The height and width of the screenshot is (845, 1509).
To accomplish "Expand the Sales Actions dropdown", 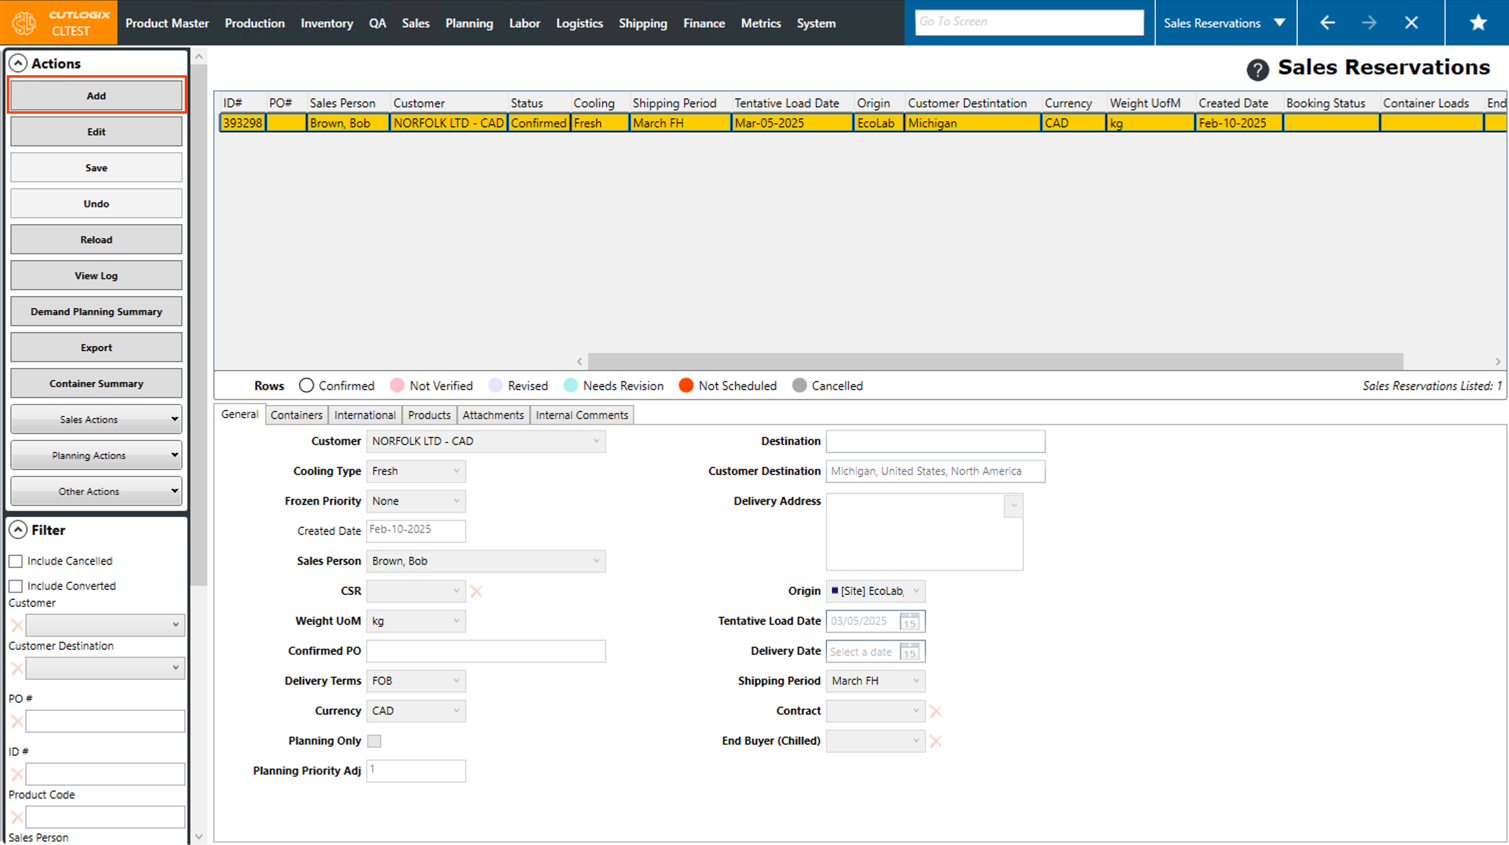I will (x=96, y=420).
